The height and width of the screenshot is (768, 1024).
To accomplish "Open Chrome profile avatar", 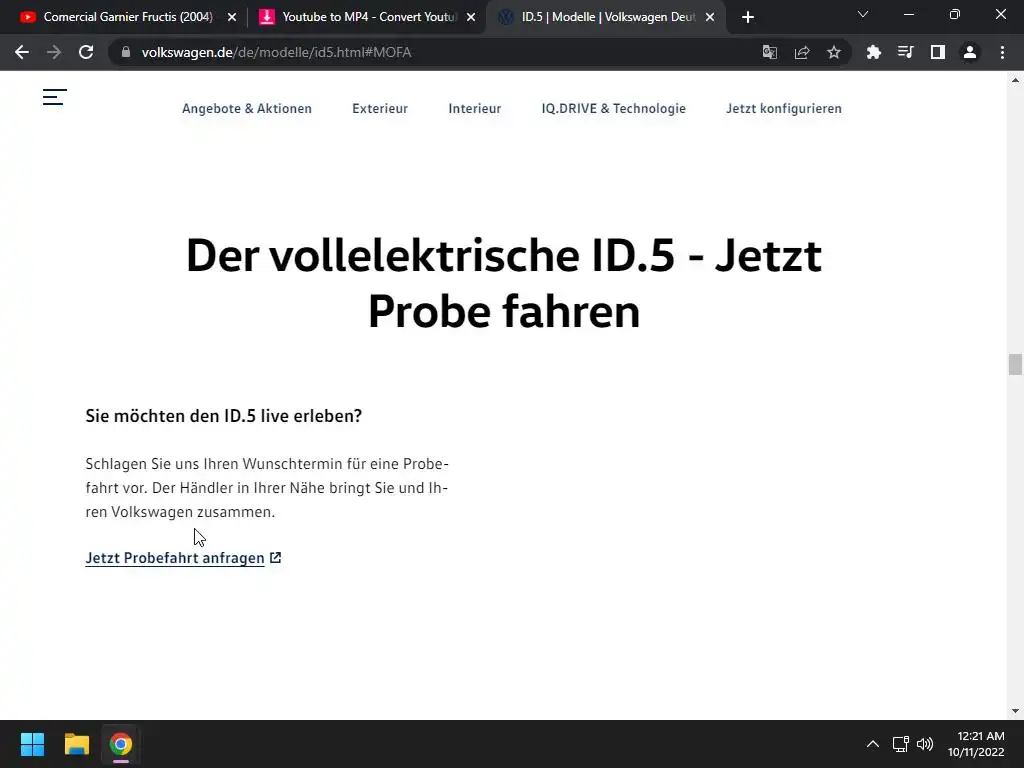I will [x=970, y=52].
